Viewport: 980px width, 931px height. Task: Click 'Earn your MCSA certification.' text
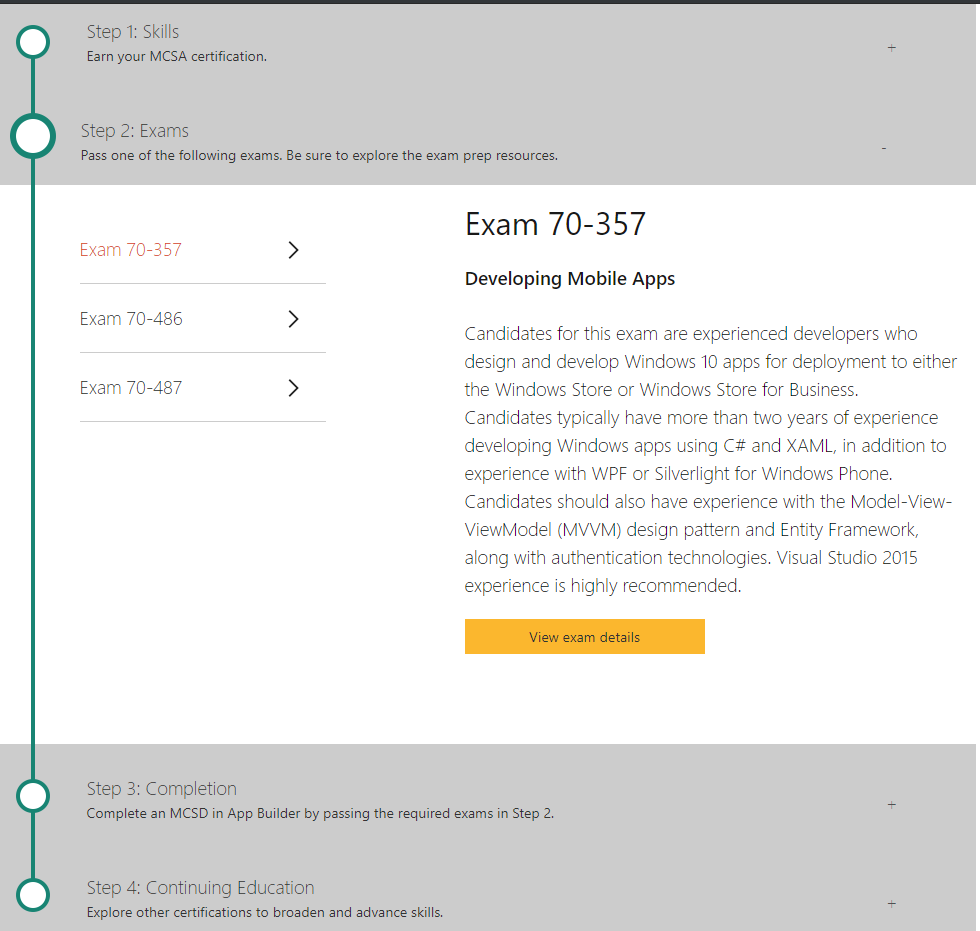(x=176, y=56)
